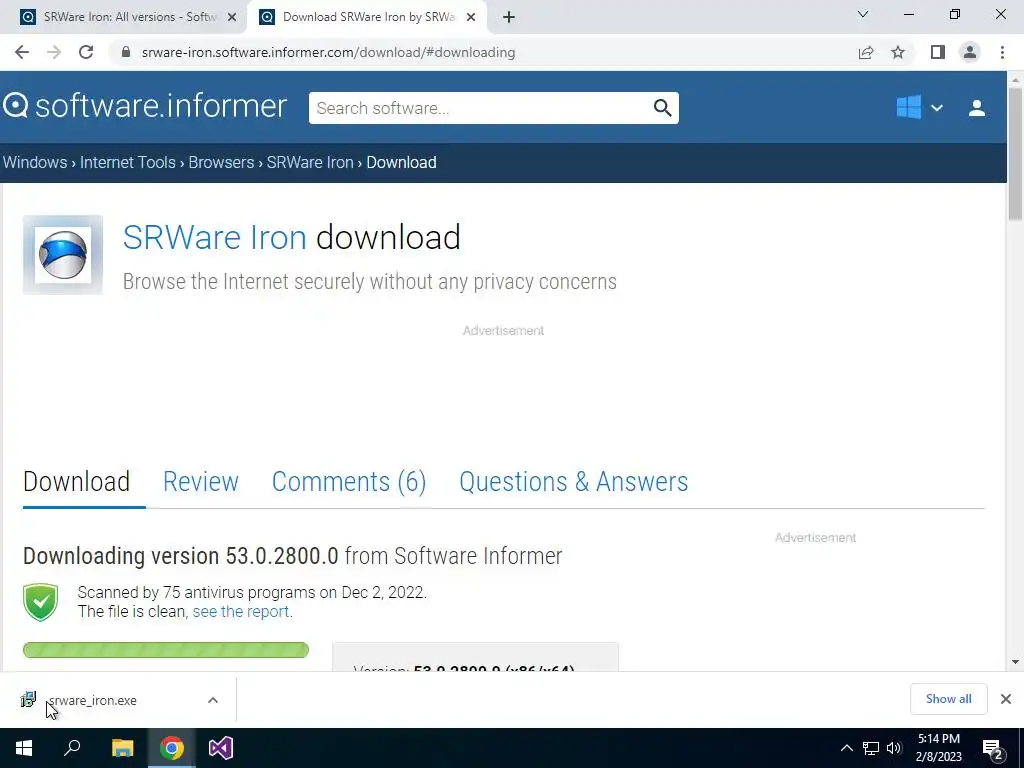Image resolution: width=1024 pixels, height=768 pixels.
Task: Go to Internet Tools breadcrumb
Action: [128, 163]
